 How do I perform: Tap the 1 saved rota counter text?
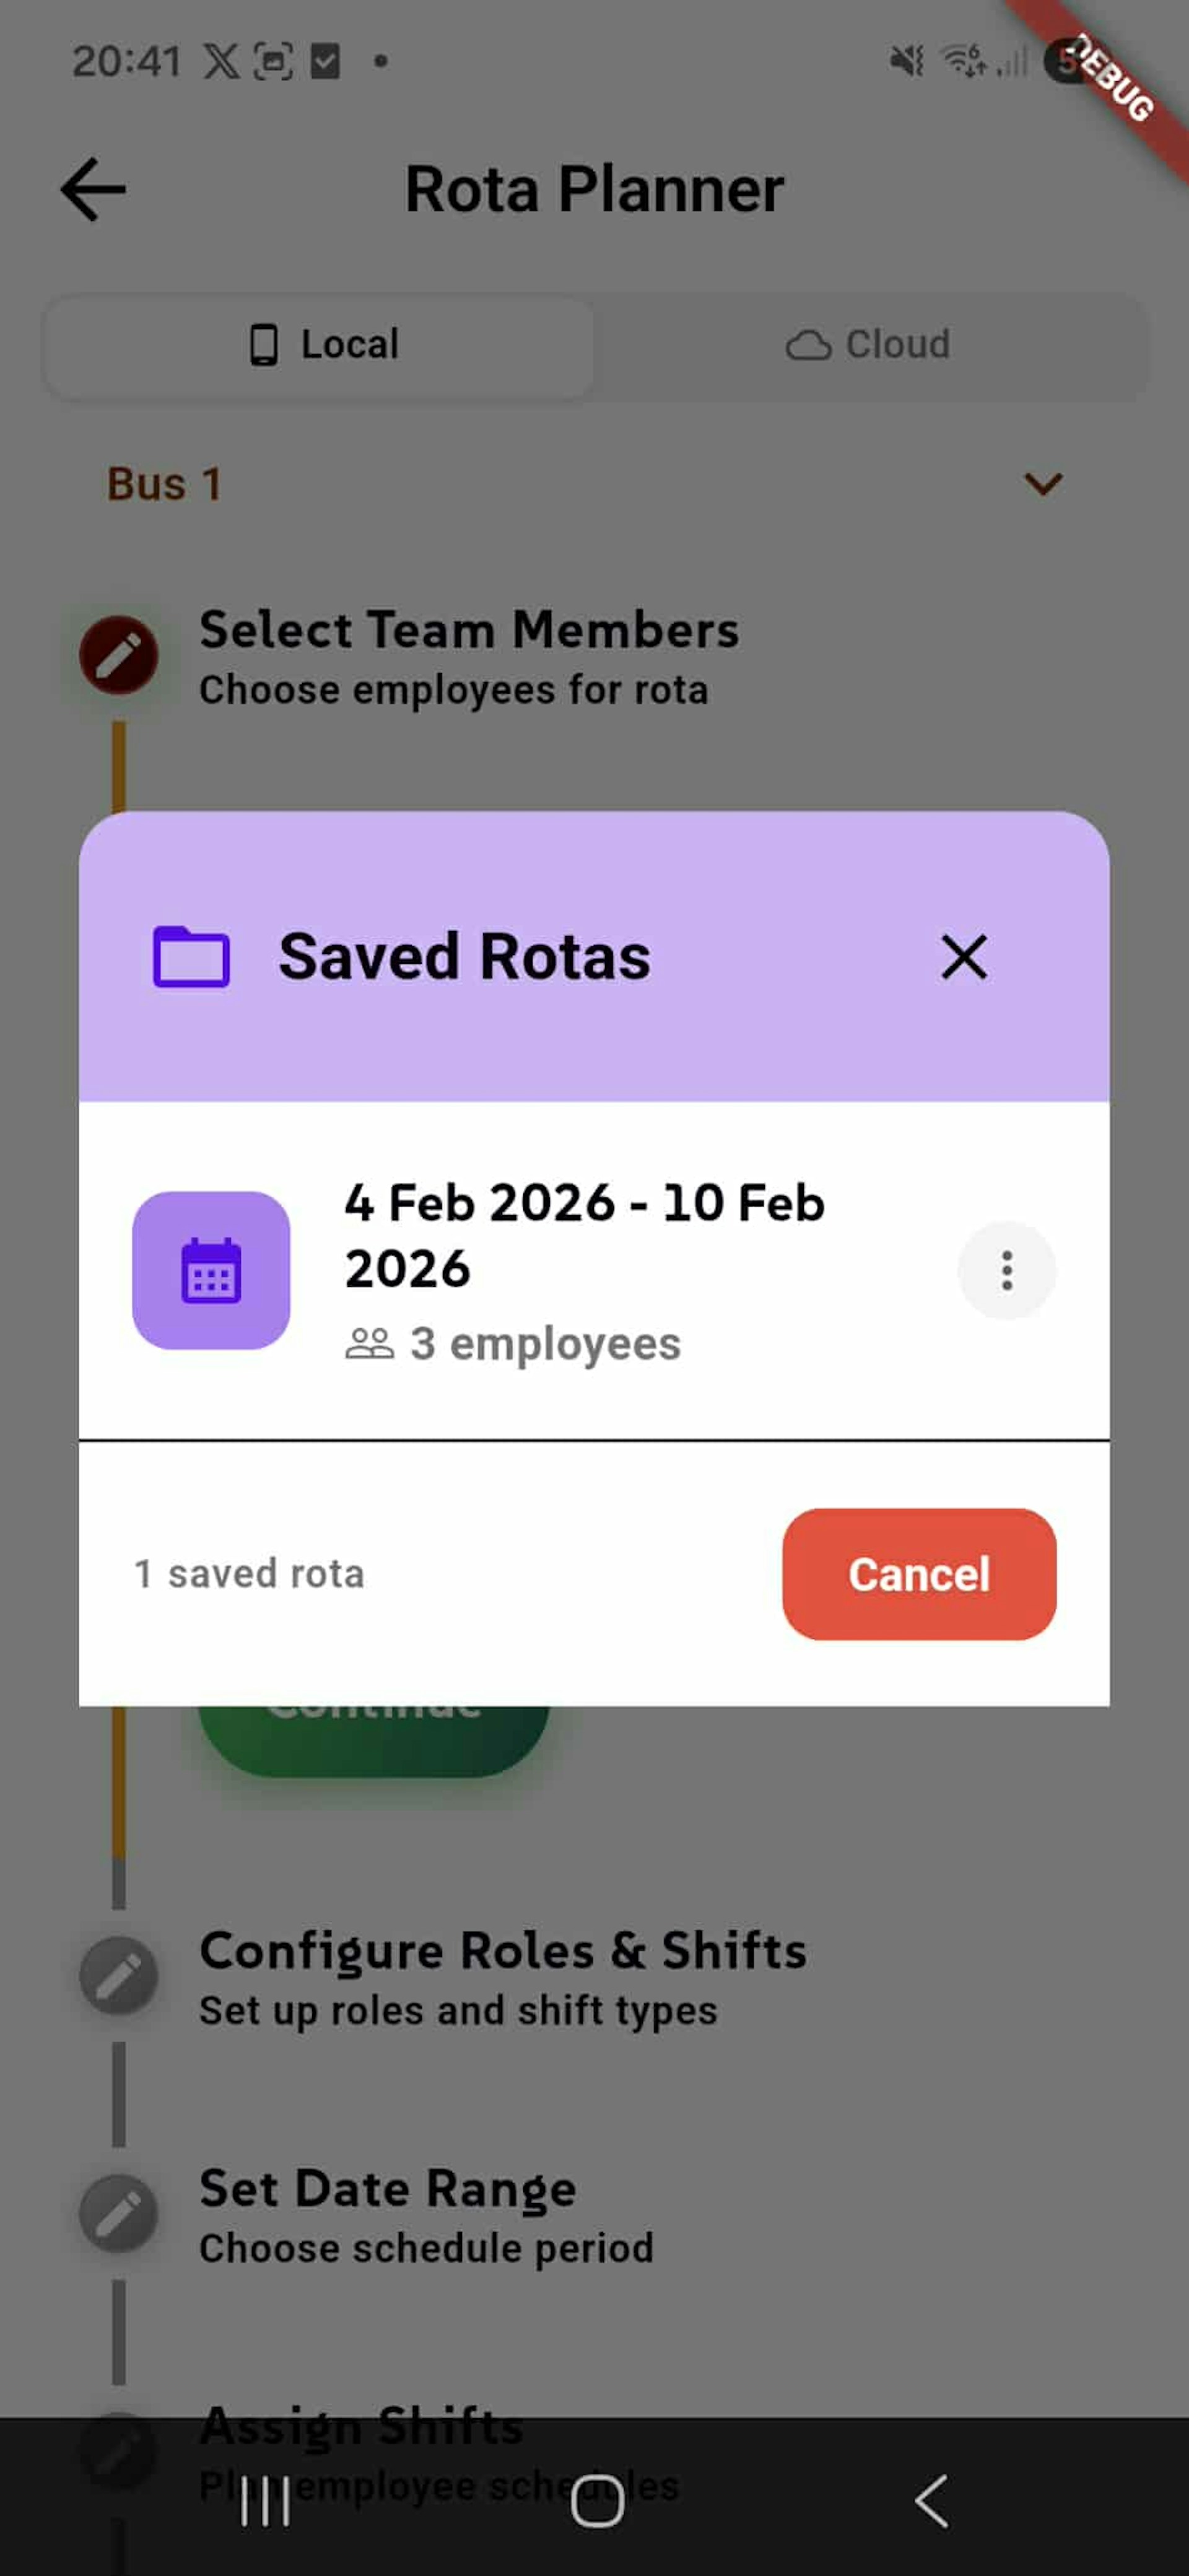[x=247, y=1573]
